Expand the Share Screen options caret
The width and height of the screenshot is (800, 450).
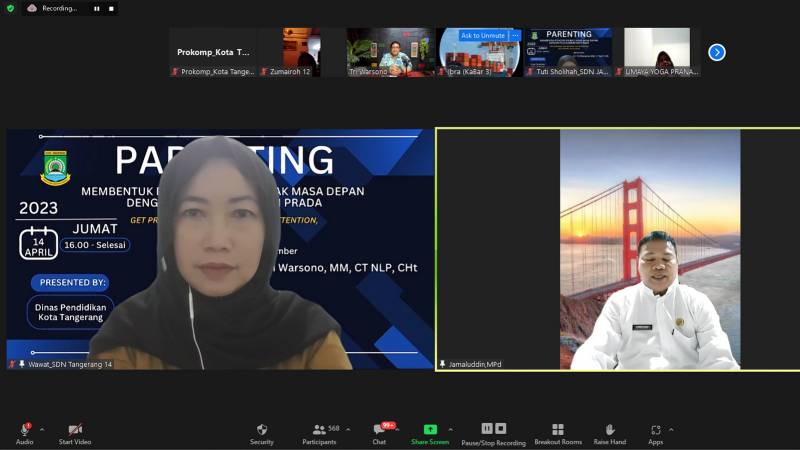click(450, 429)
